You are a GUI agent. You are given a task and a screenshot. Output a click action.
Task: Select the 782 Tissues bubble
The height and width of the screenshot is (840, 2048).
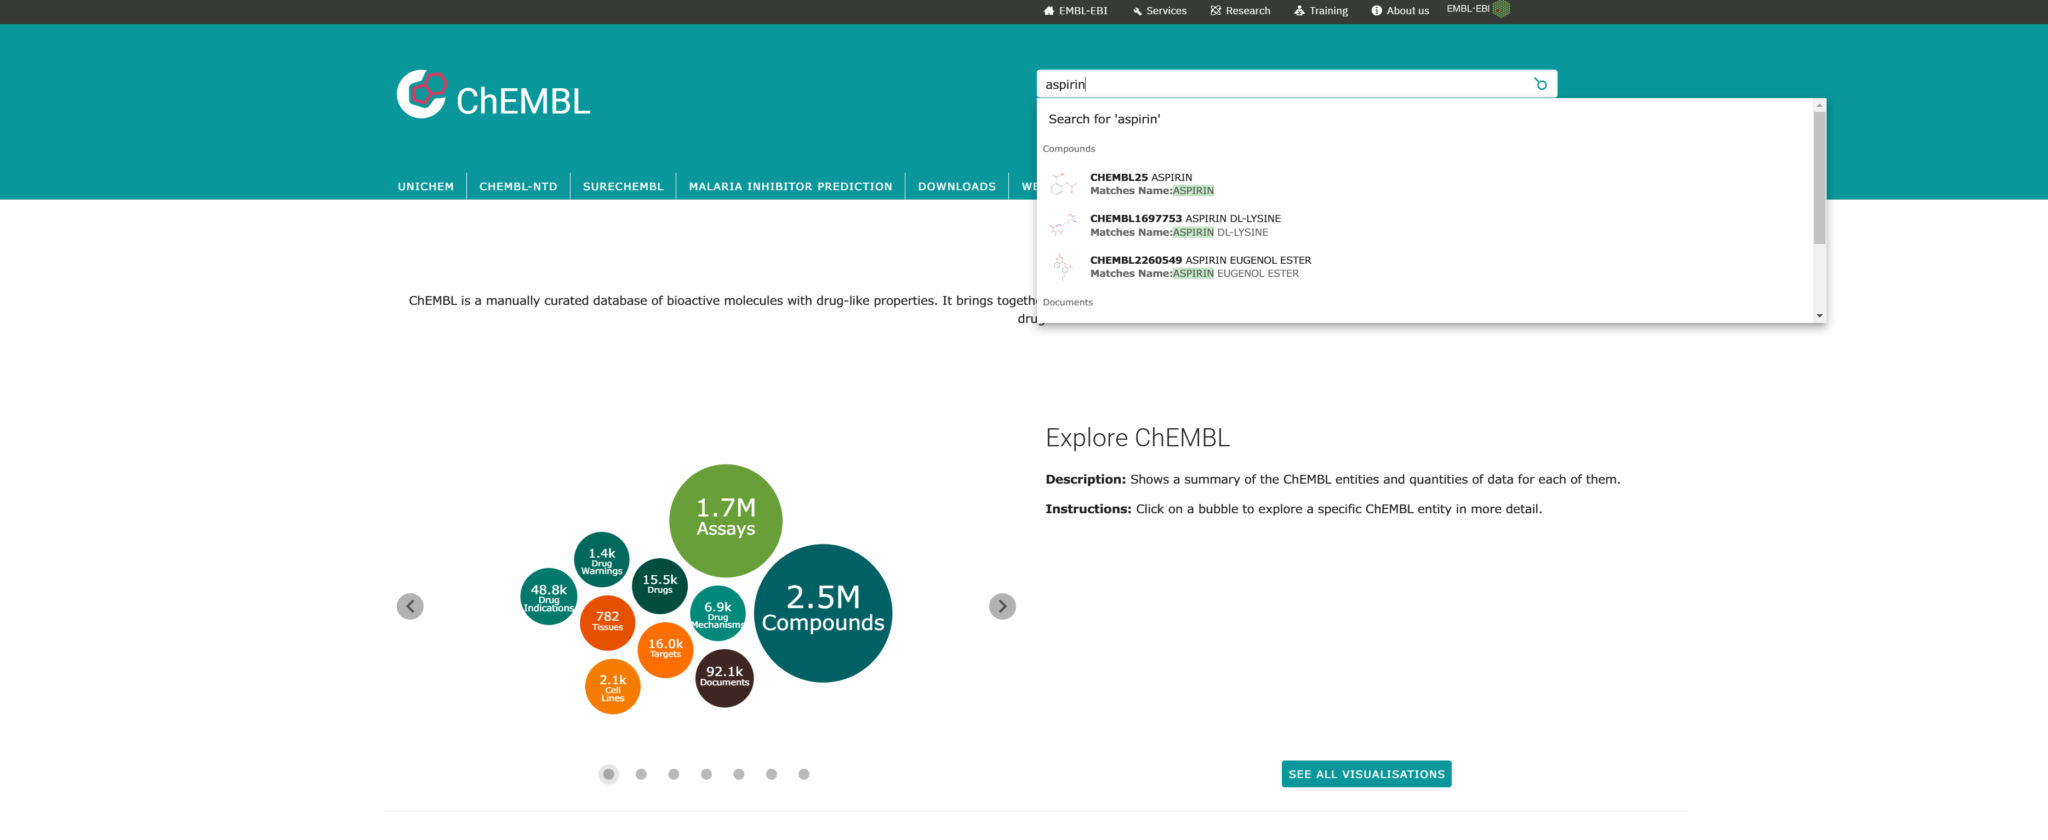pos(607,622)
